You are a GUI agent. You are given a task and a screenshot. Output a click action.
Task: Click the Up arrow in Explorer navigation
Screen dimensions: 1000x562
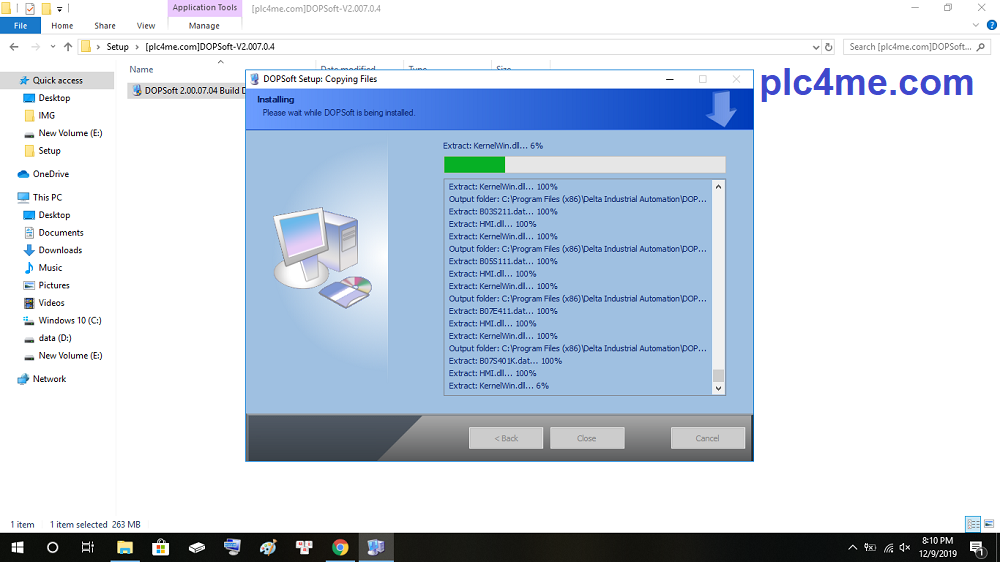pyautogui.click(x=68, y=47)
